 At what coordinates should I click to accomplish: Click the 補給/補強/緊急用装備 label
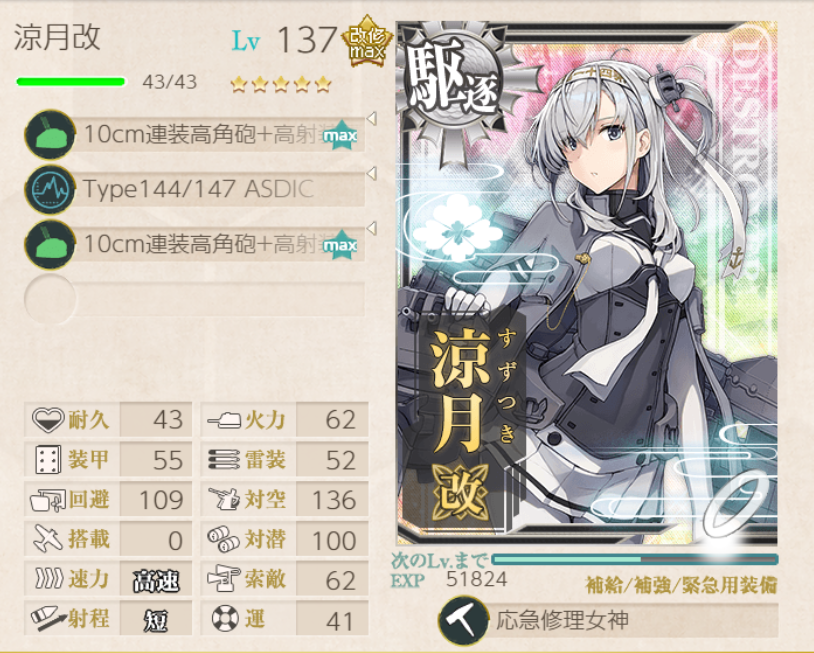682,585
